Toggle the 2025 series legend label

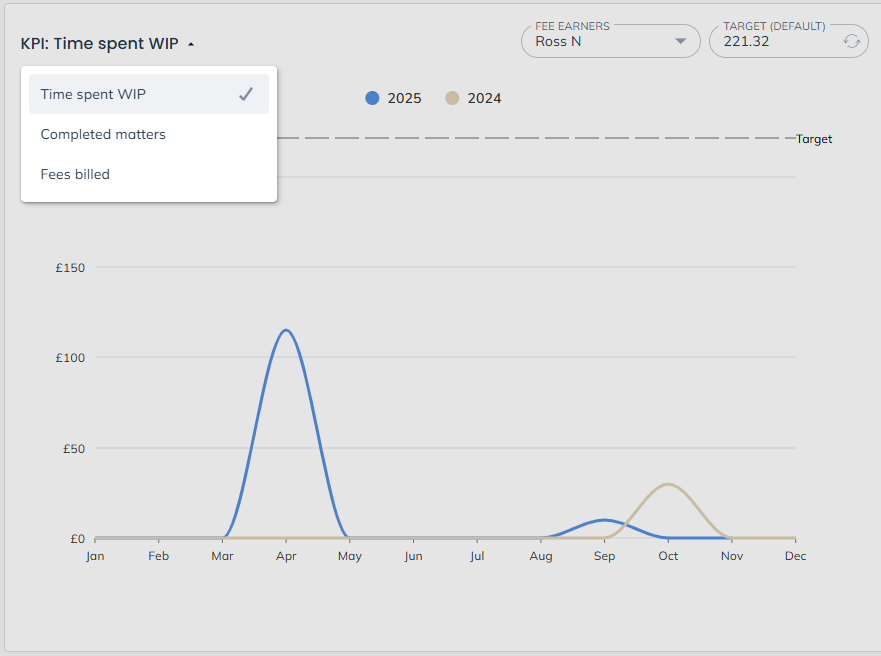click(x=404, y=98)
